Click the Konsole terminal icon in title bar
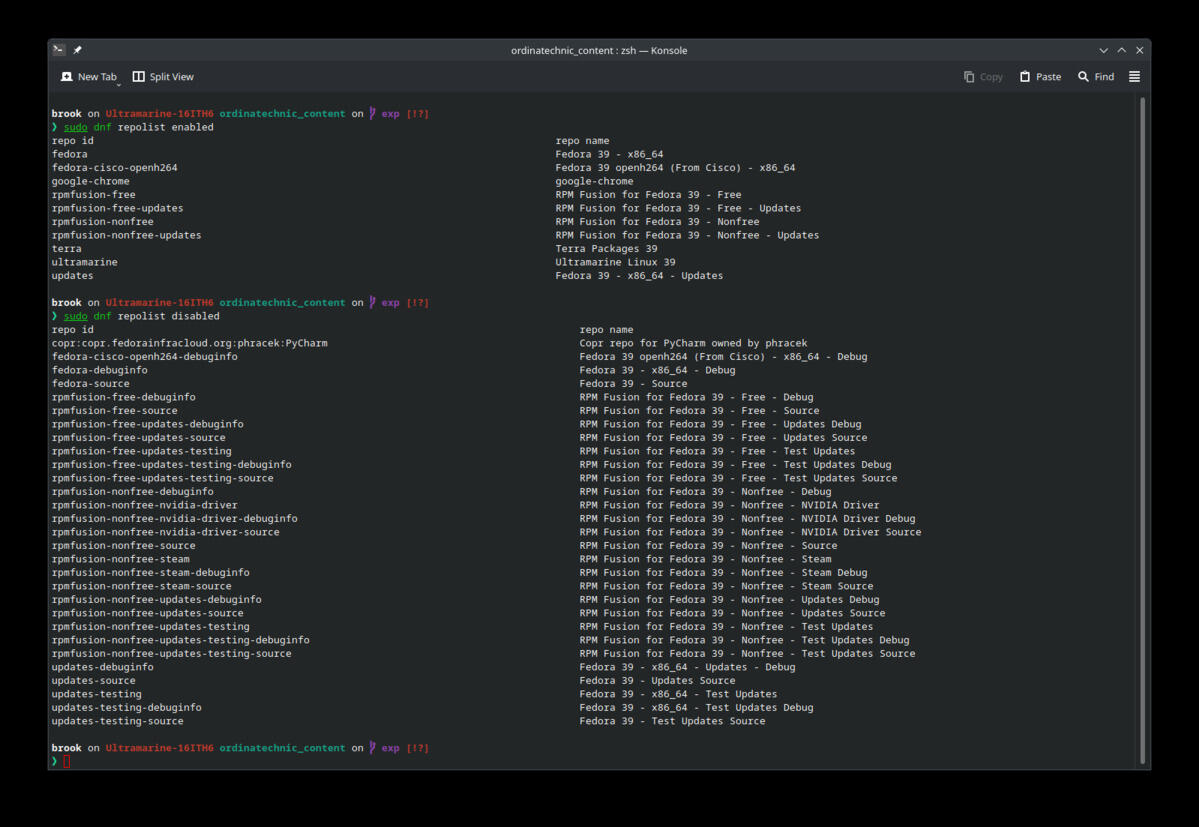1199x827 pixels. tap(59, 50)
